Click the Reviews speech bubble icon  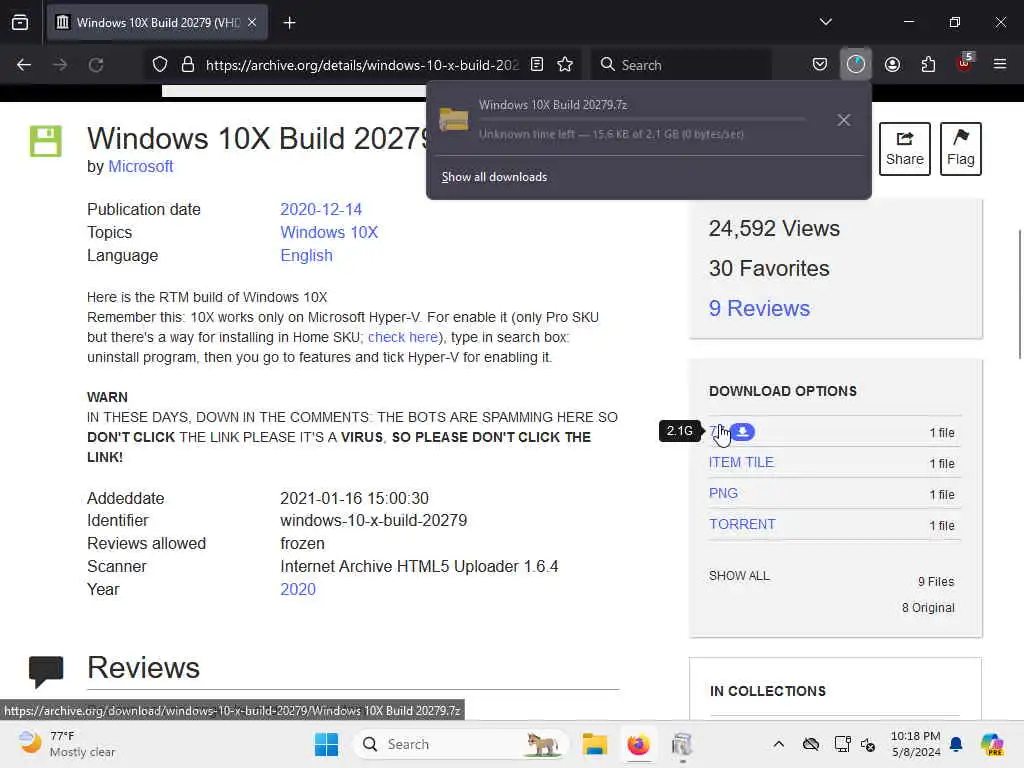tap(46, 672)
